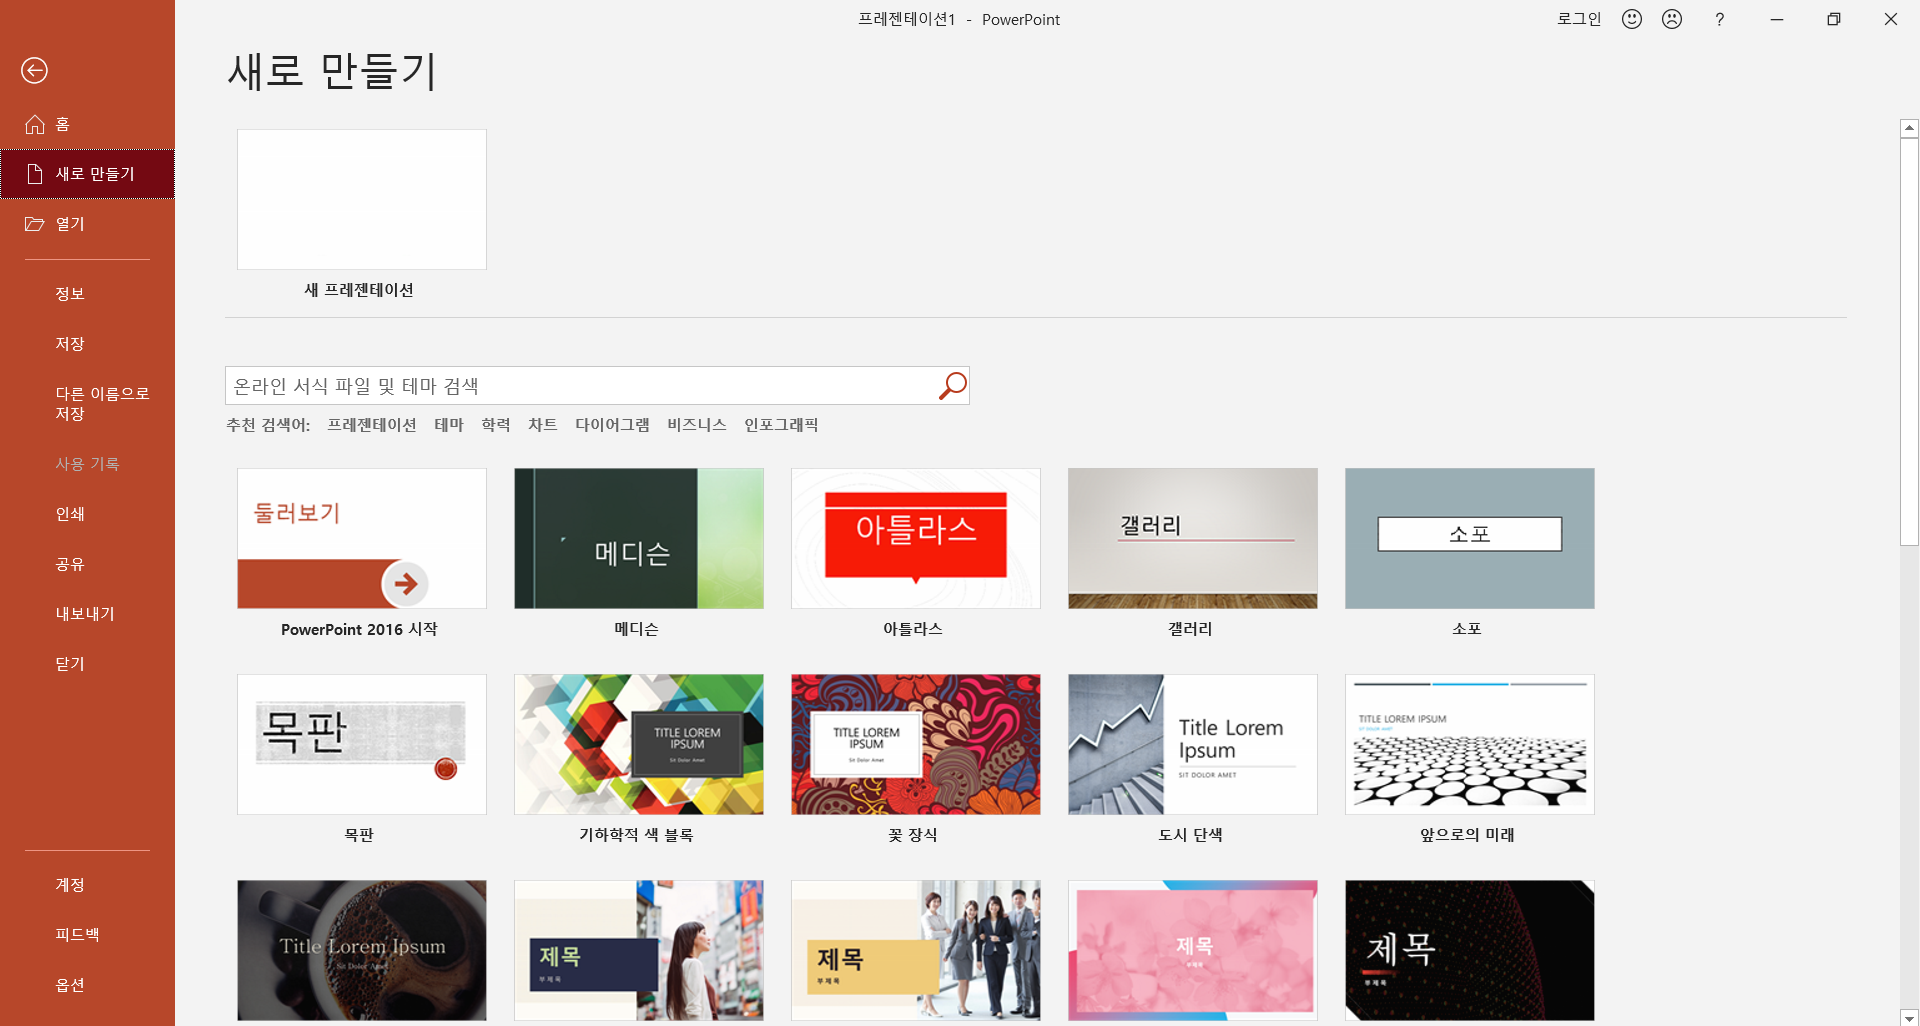The width and height of the screenshot is (1920, 1026).
Task: Open 옵션 settings
Action: coord(87,985)
